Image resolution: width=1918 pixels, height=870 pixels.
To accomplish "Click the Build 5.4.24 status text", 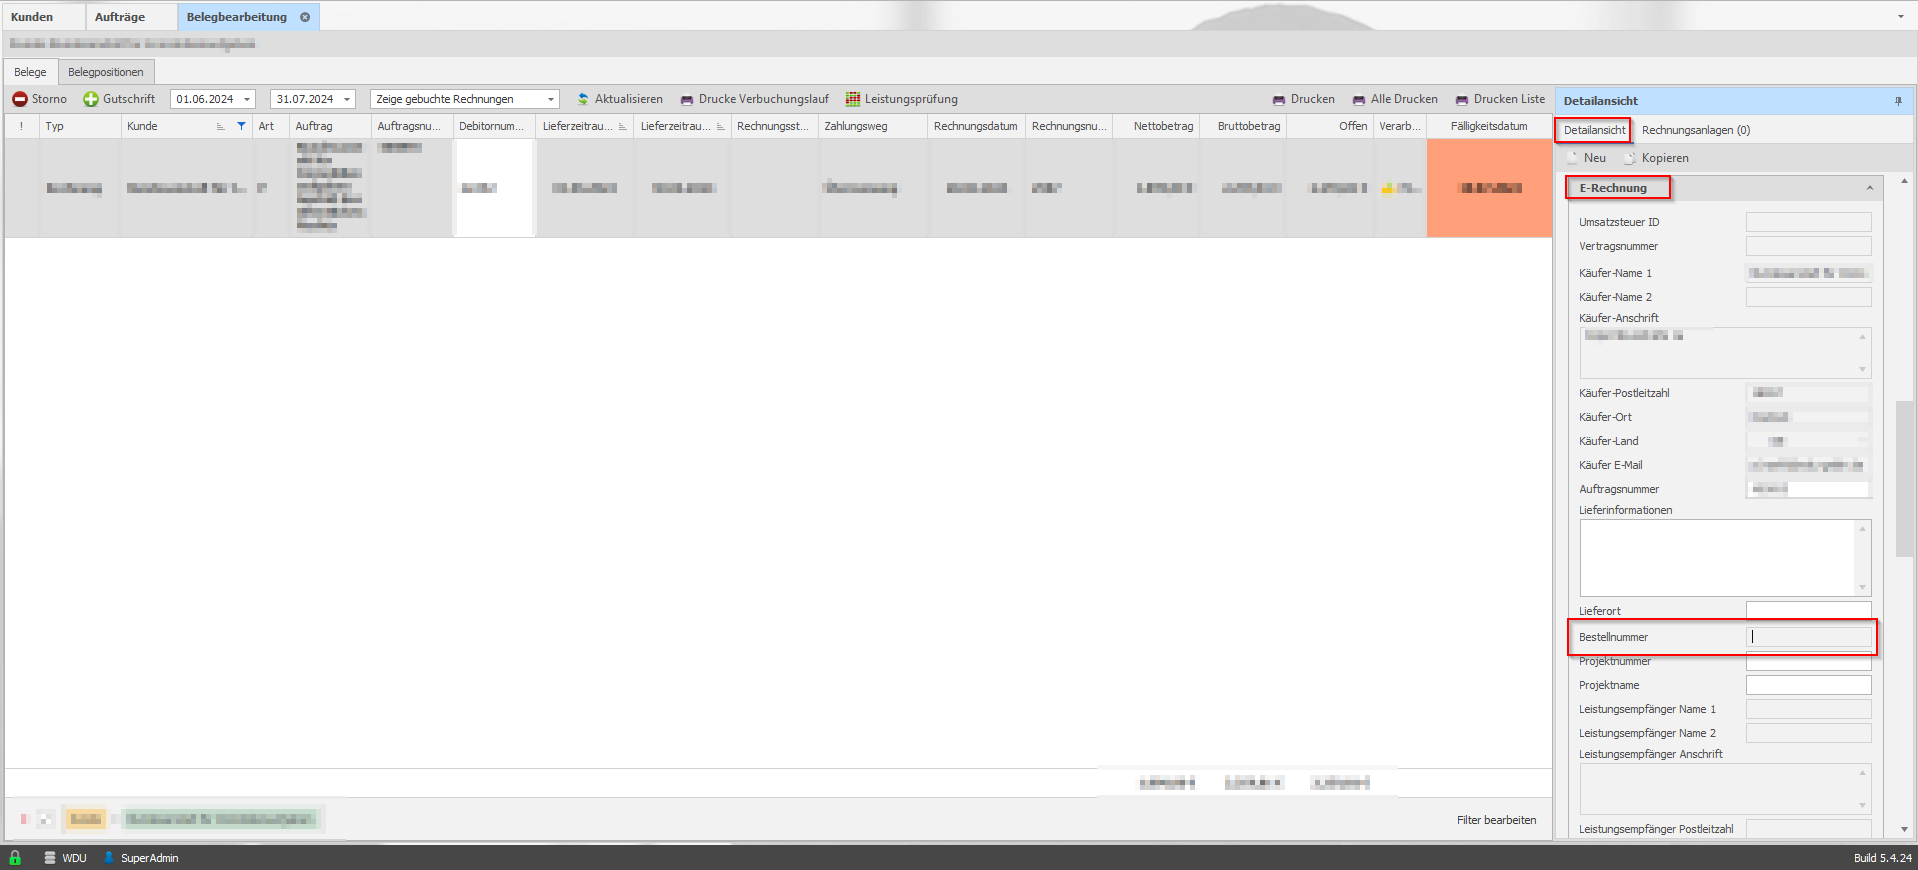I will tap(1882, 858).
